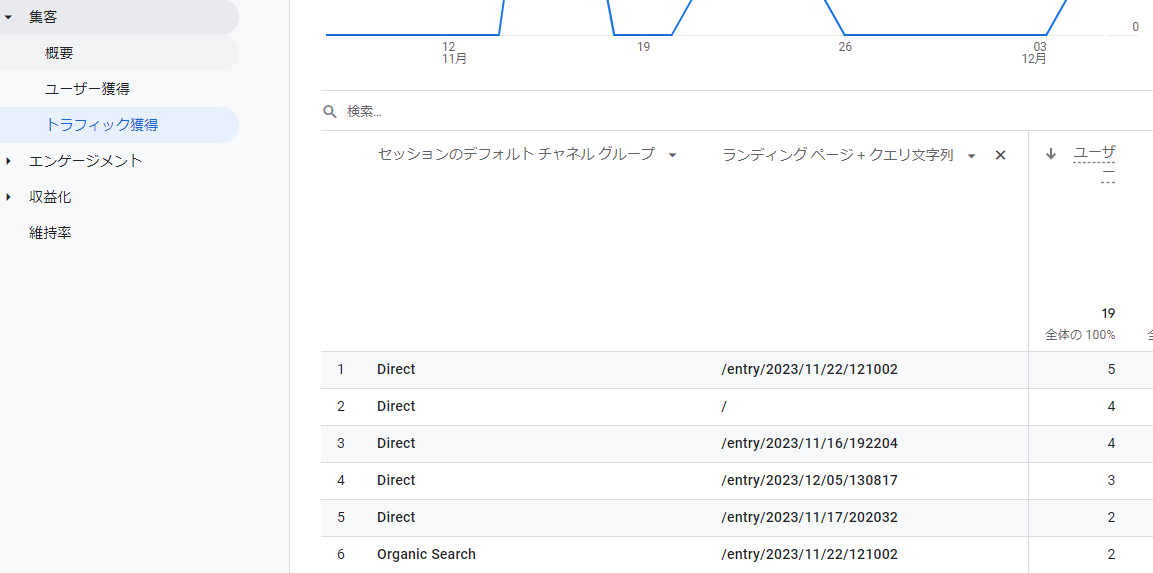1153x573 pixels.
Task: Open the エンゲージメント menu label
Action: [x=85, y=161]
